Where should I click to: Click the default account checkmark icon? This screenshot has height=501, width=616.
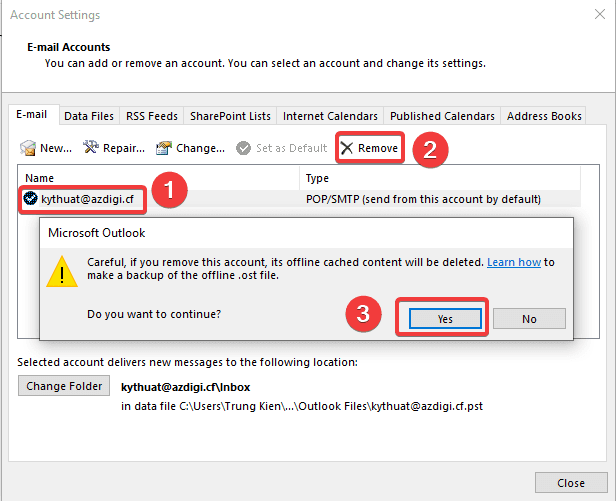(31, 199)
